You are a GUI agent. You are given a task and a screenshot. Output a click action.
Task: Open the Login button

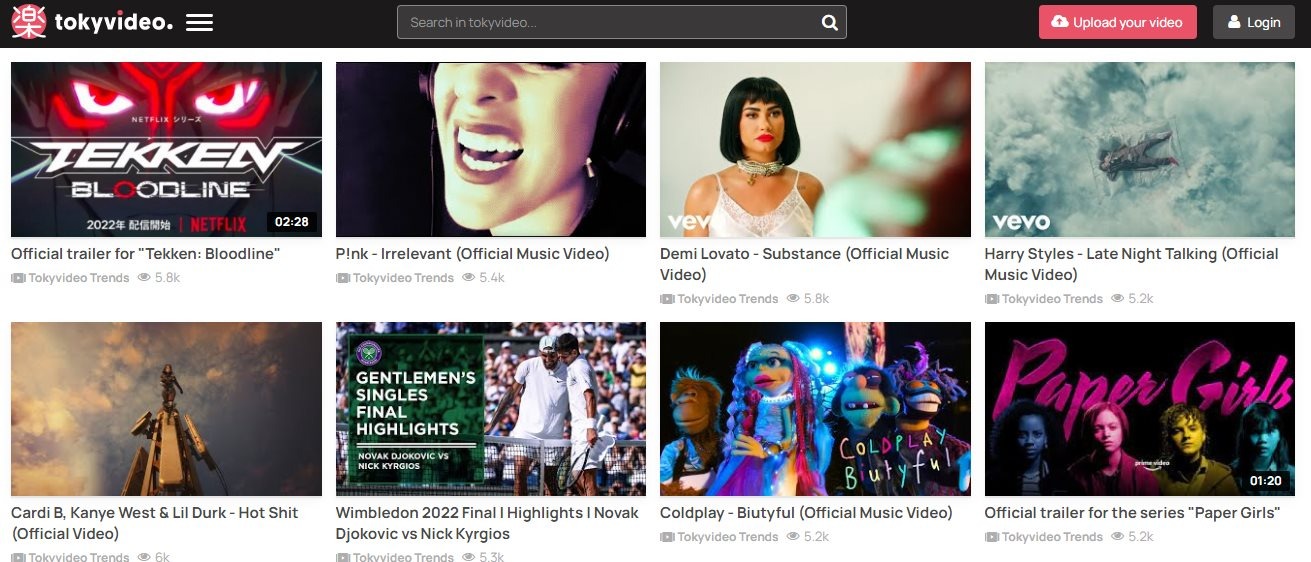coord(1253,22)
